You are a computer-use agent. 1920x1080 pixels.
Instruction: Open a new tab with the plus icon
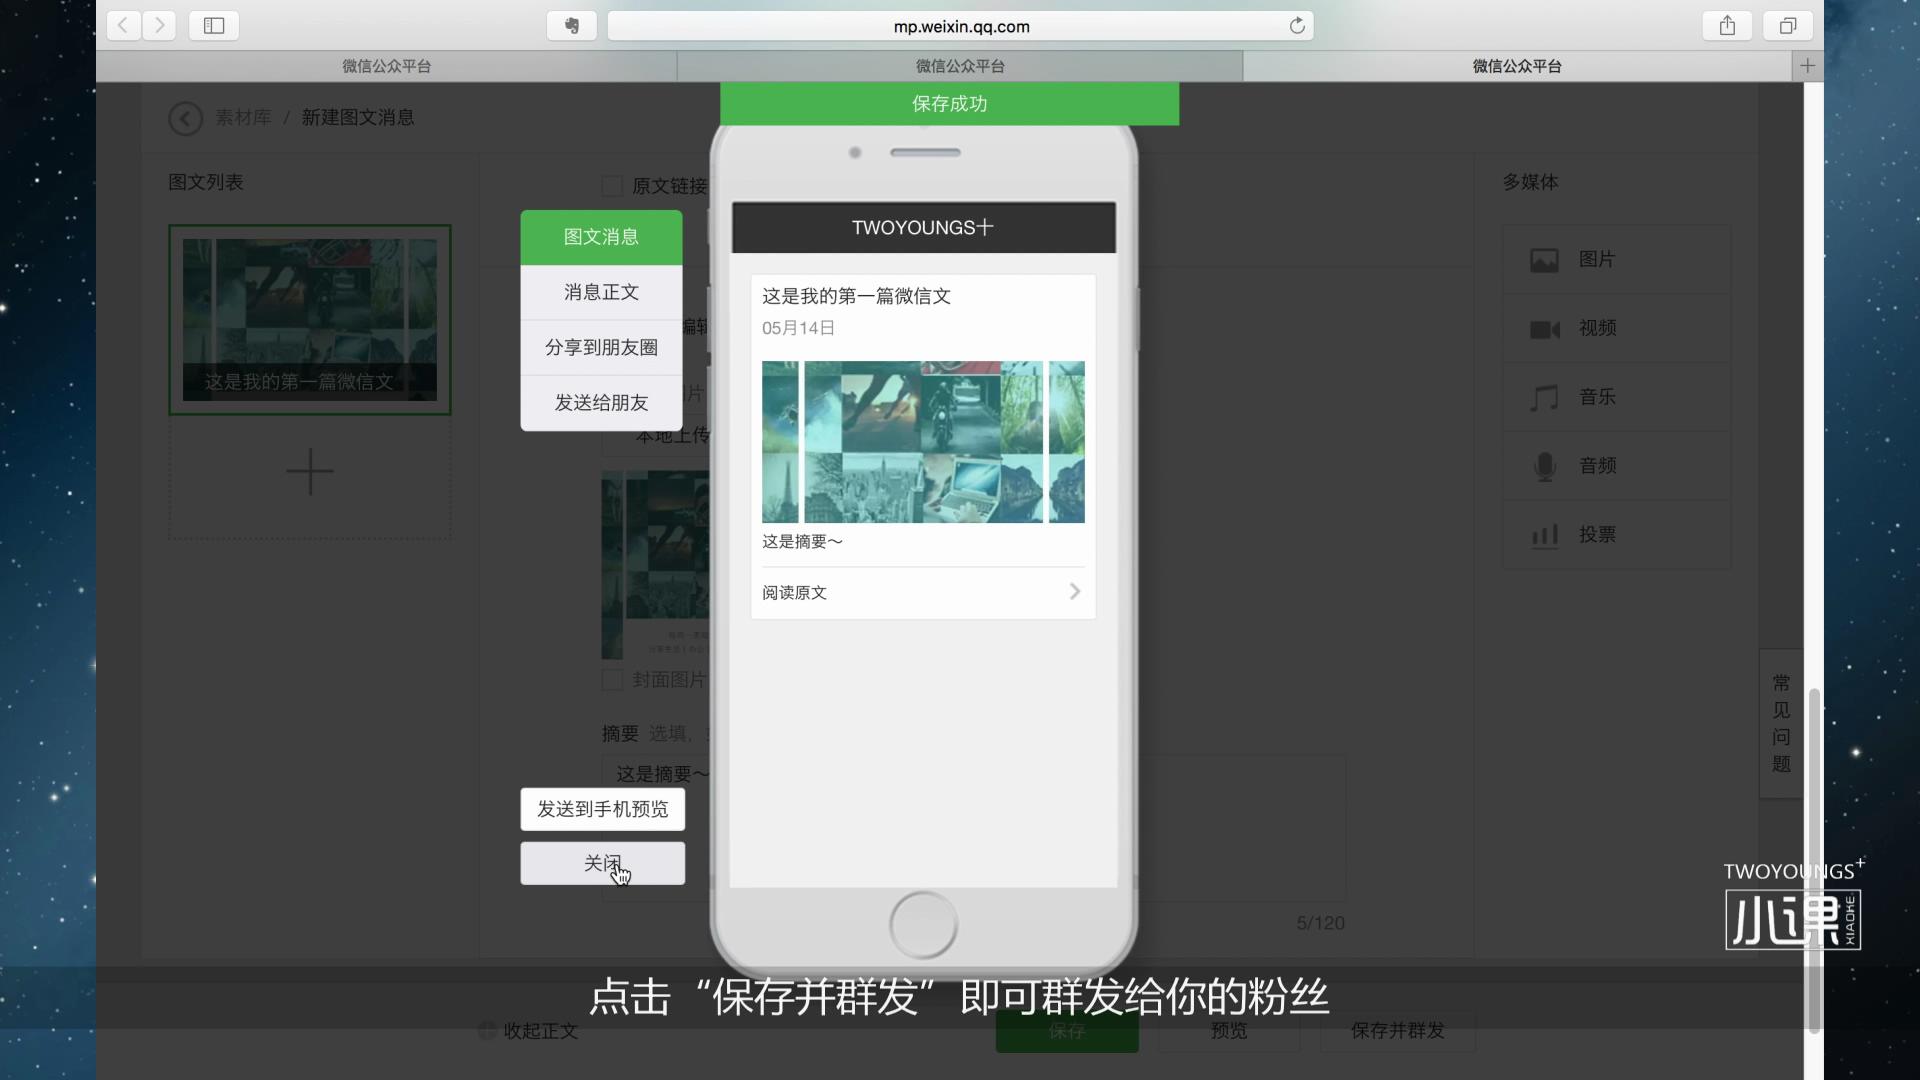[x=1808, y=65]
